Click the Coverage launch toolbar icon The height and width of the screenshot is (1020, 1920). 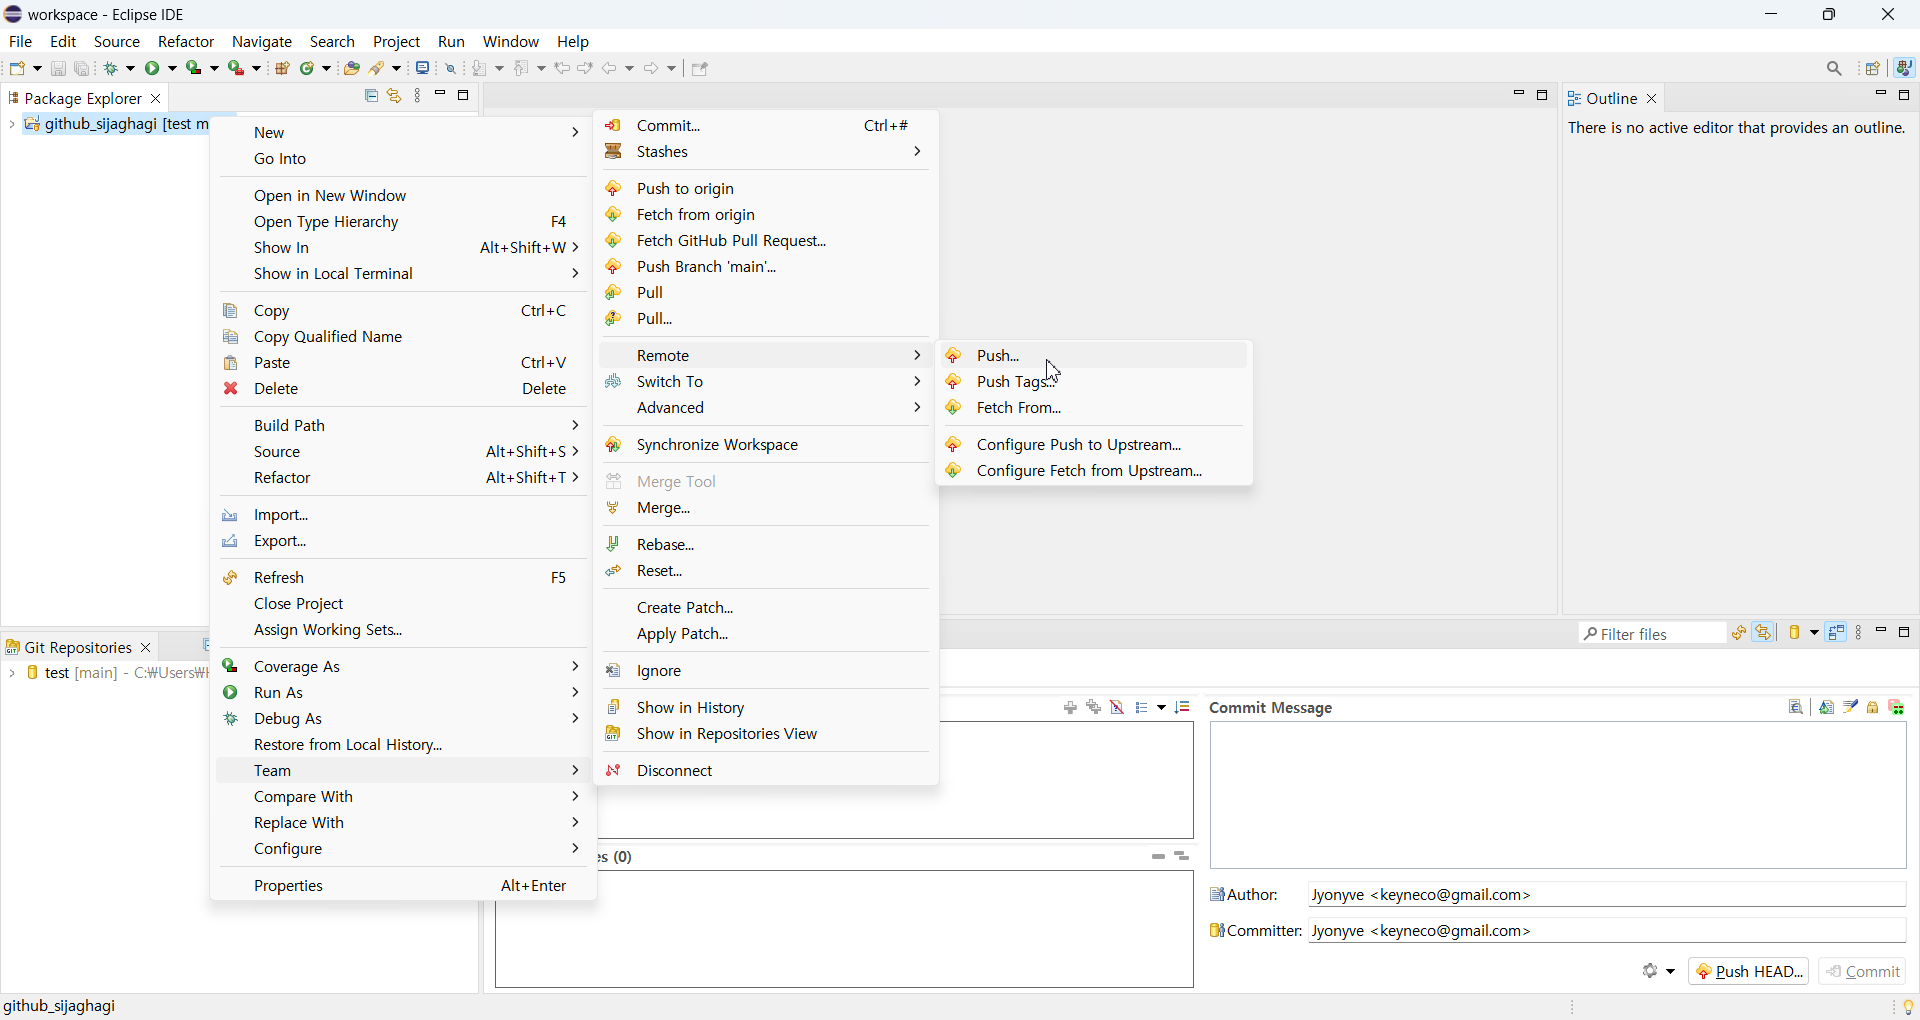[x=195, y=68]
